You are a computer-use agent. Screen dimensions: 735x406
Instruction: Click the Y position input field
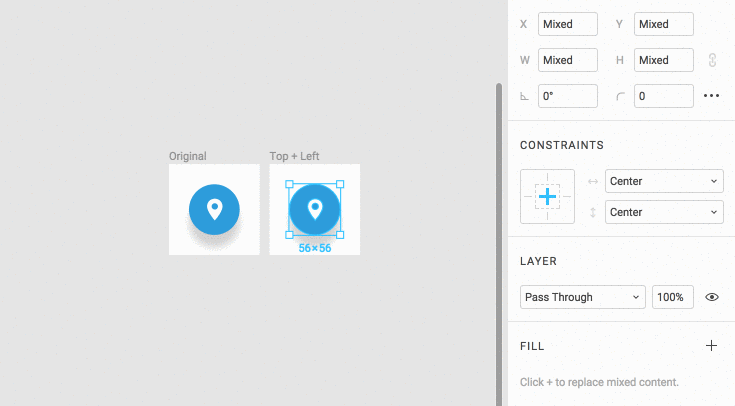click(664, 24)
